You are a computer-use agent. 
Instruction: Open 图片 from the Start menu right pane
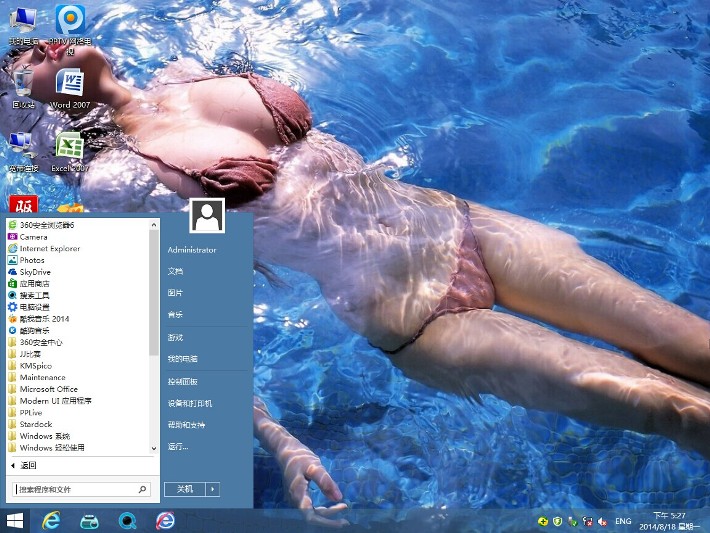tap(175, 293)
